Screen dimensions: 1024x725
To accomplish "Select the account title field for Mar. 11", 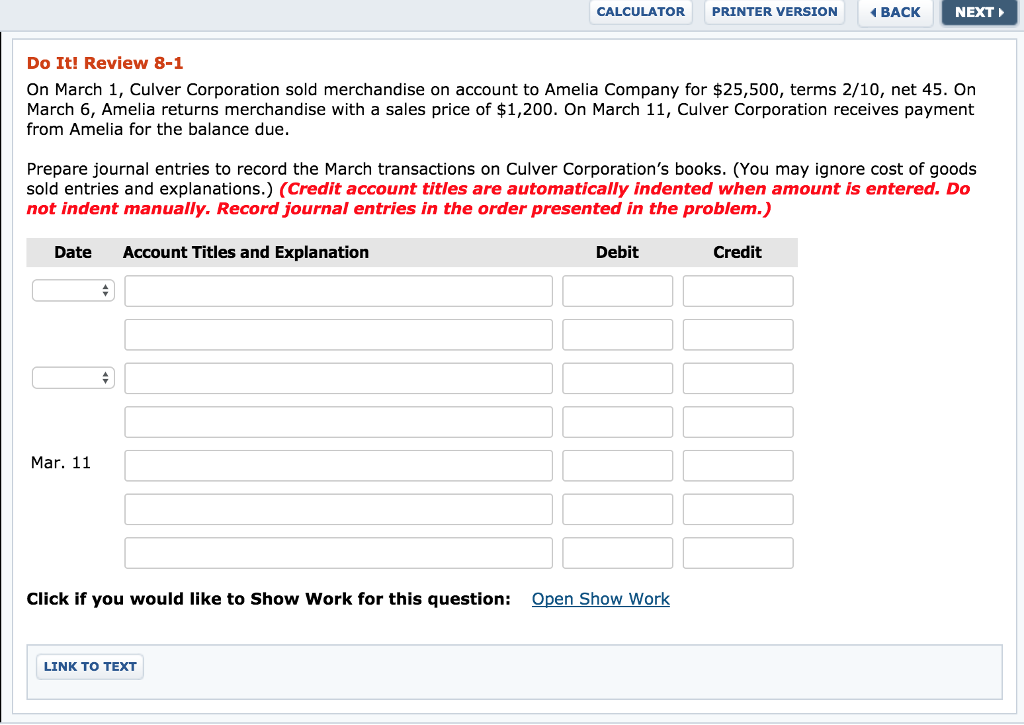I will pos(338,464).
